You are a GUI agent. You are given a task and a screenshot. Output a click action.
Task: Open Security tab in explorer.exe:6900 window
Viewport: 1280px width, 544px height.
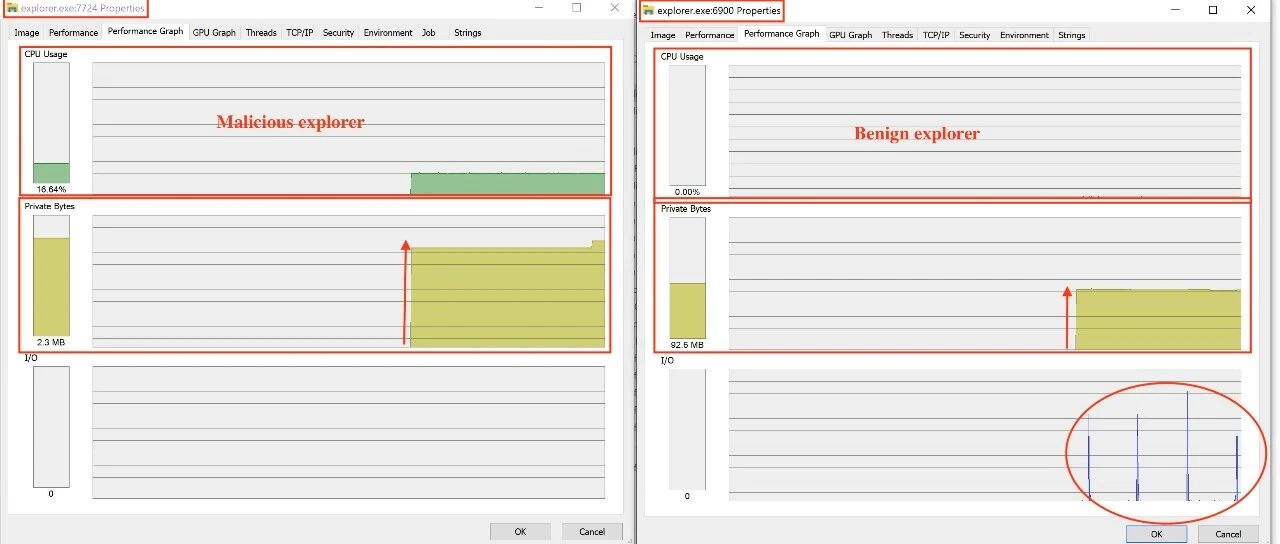tap(974, 35)
